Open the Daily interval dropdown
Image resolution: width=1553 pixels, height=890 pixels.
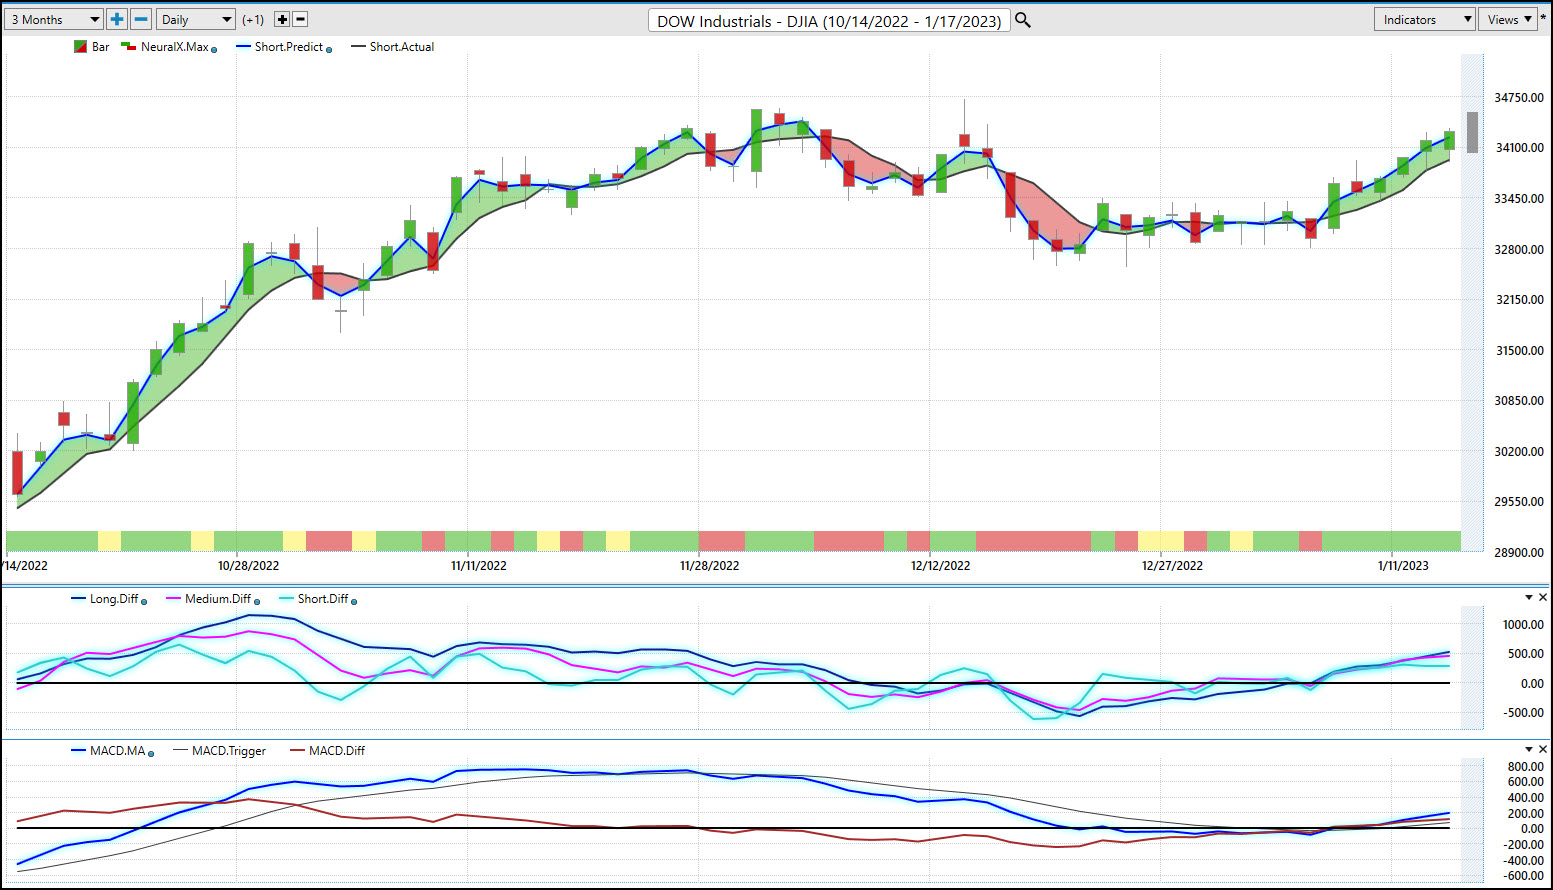coord(196,19)
